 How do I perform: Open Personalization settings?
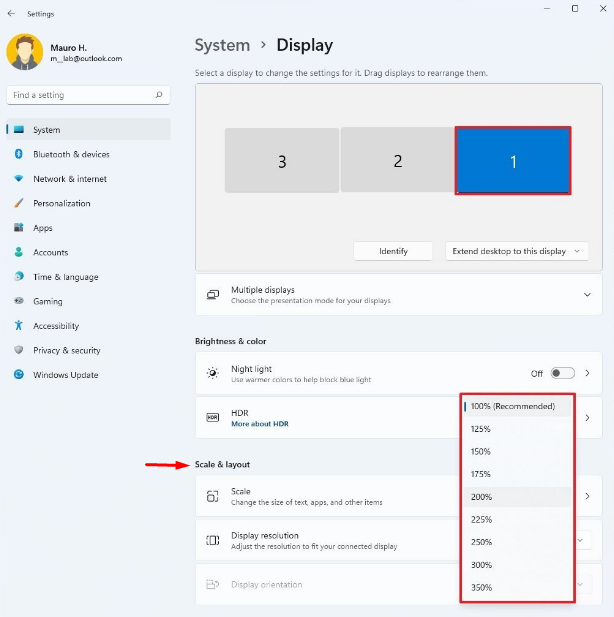pyautogui.click(x=89, y=203)
